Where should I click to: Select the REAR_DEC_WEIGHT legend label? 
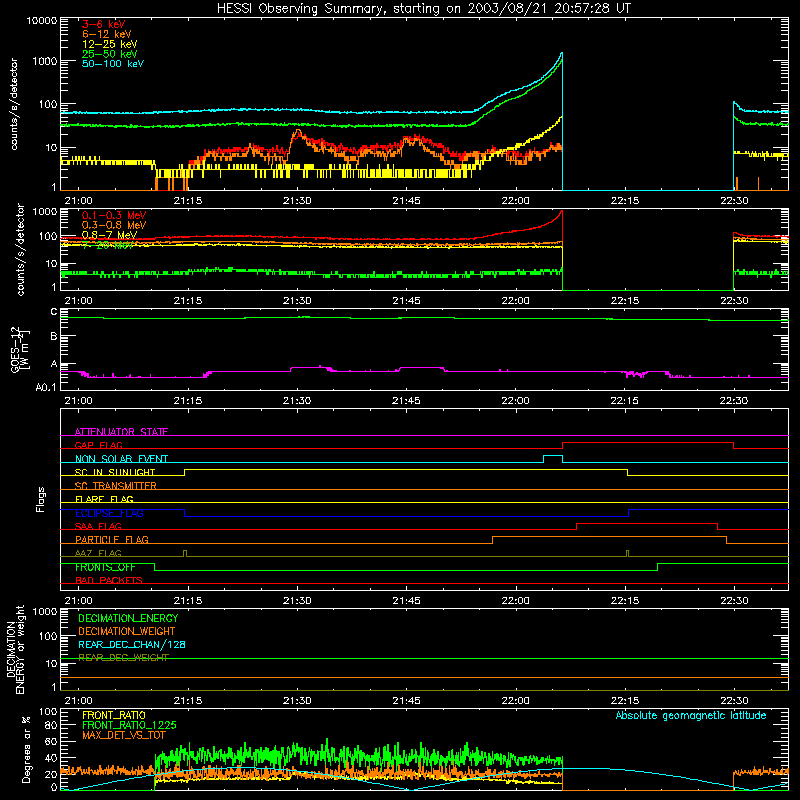123,658
